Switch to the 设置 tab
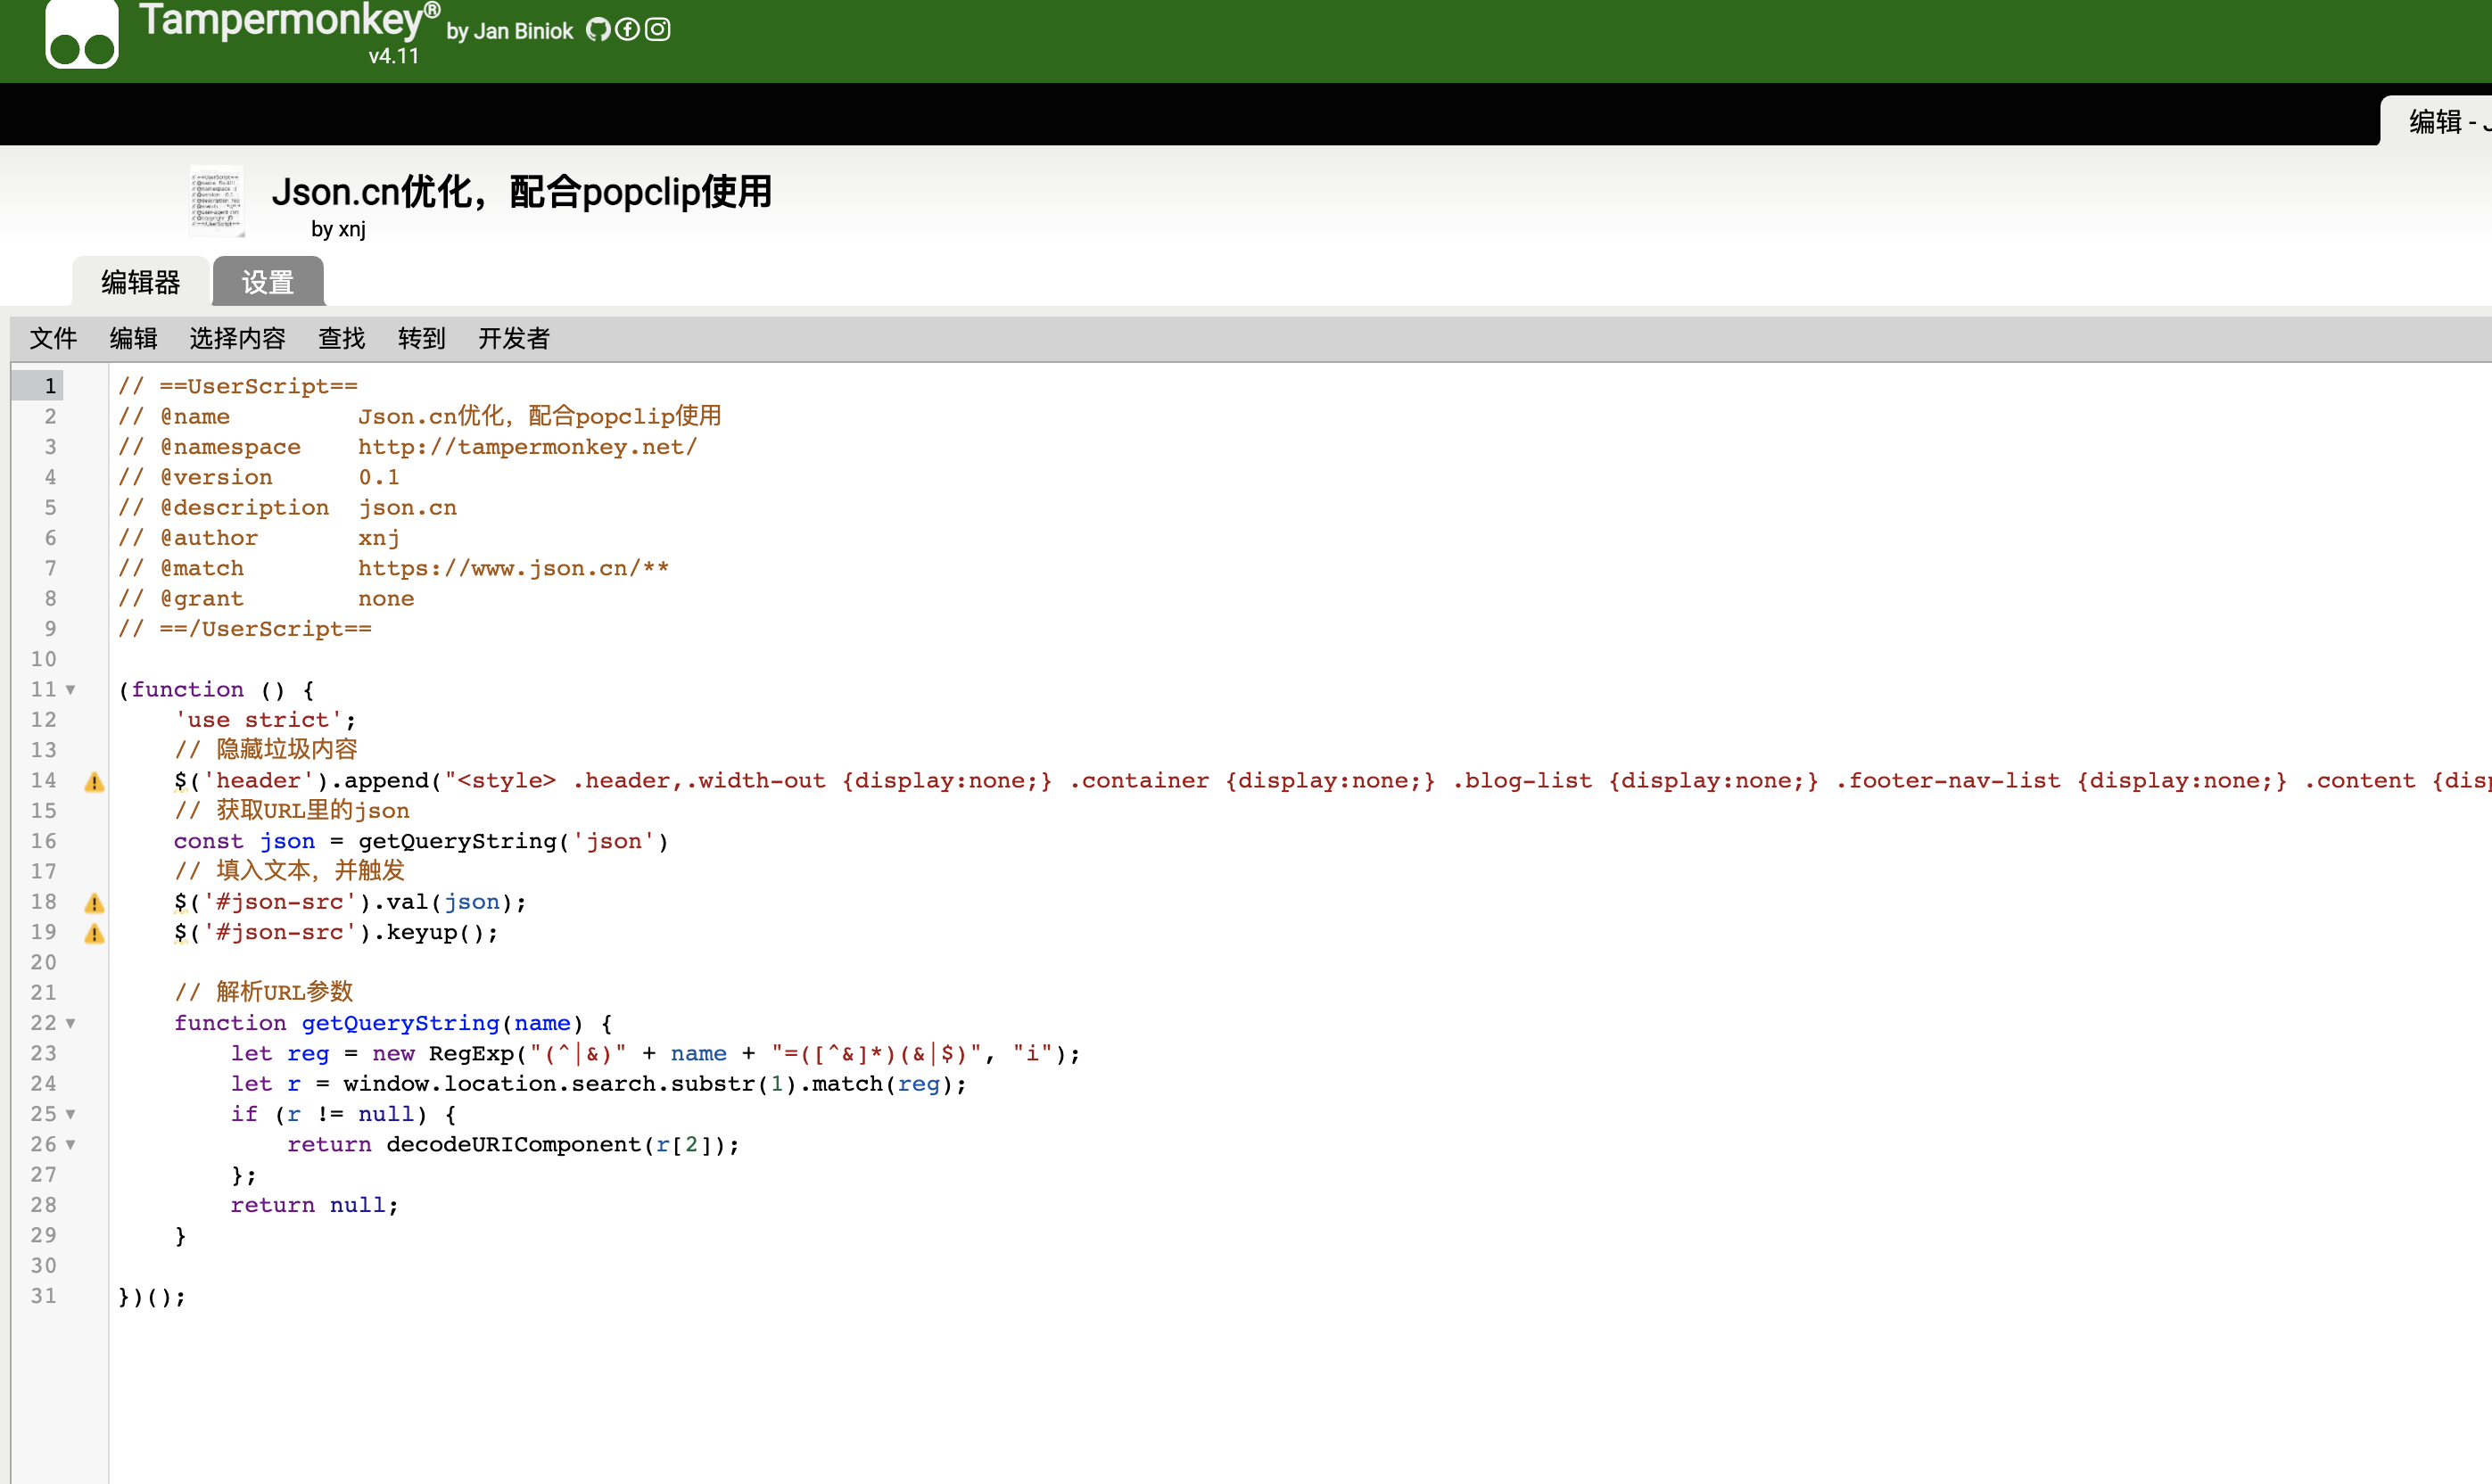2492x1484 pixels. [268, 282]
